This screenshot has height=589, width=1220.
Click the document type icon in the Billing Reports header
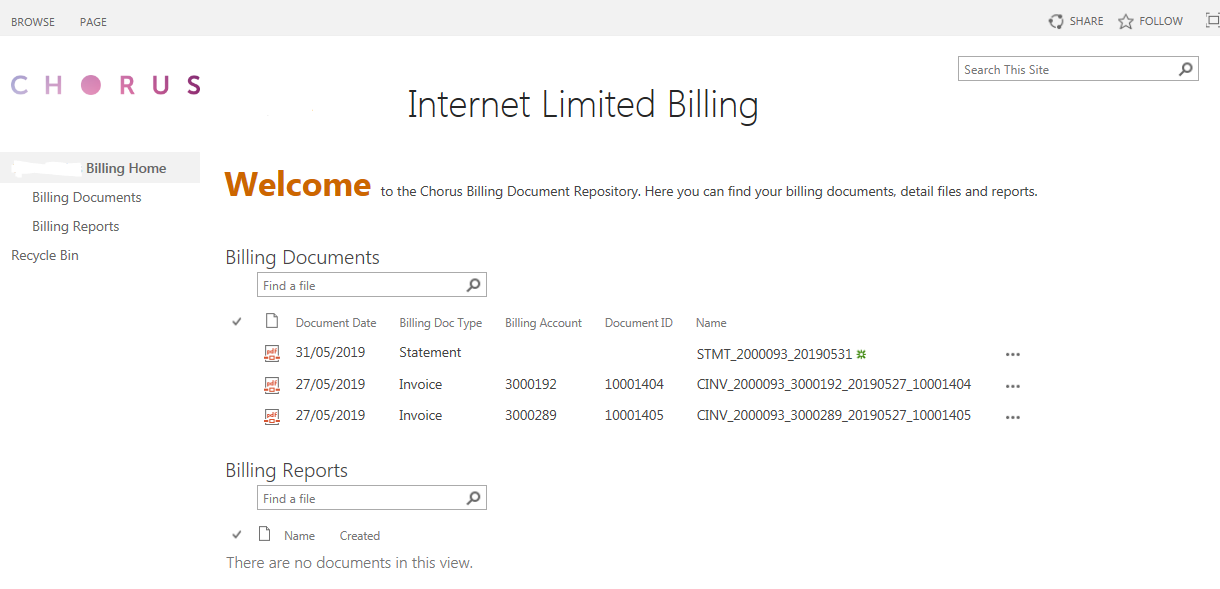265,534
